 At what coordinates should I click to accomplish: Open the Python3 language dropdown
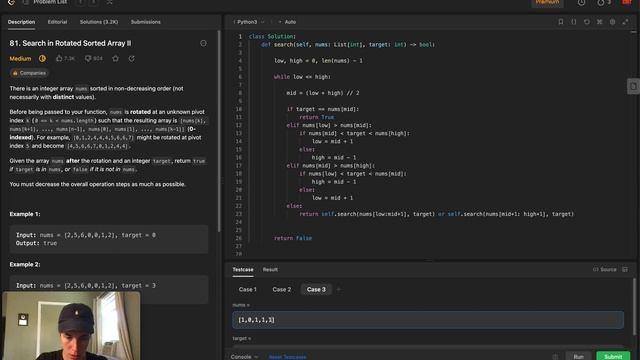tap(249, 22)
